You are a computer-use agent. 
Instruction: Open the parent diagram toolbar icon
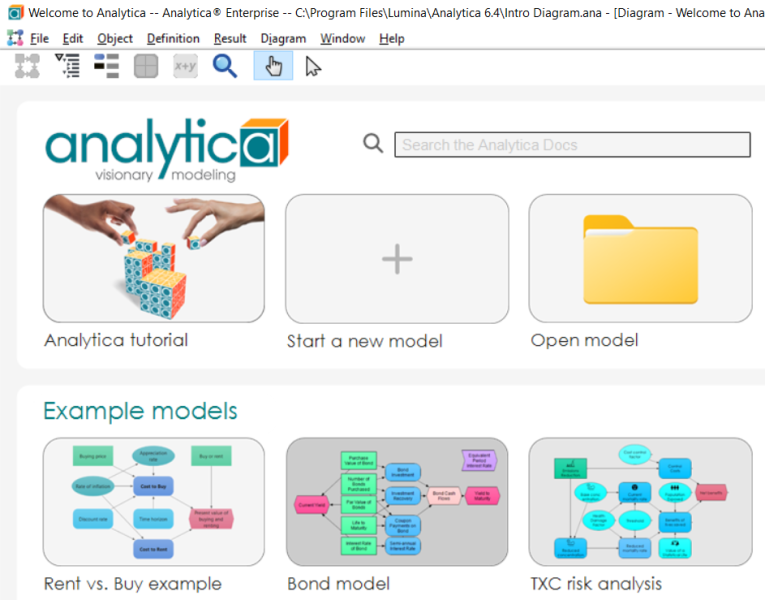27,66
